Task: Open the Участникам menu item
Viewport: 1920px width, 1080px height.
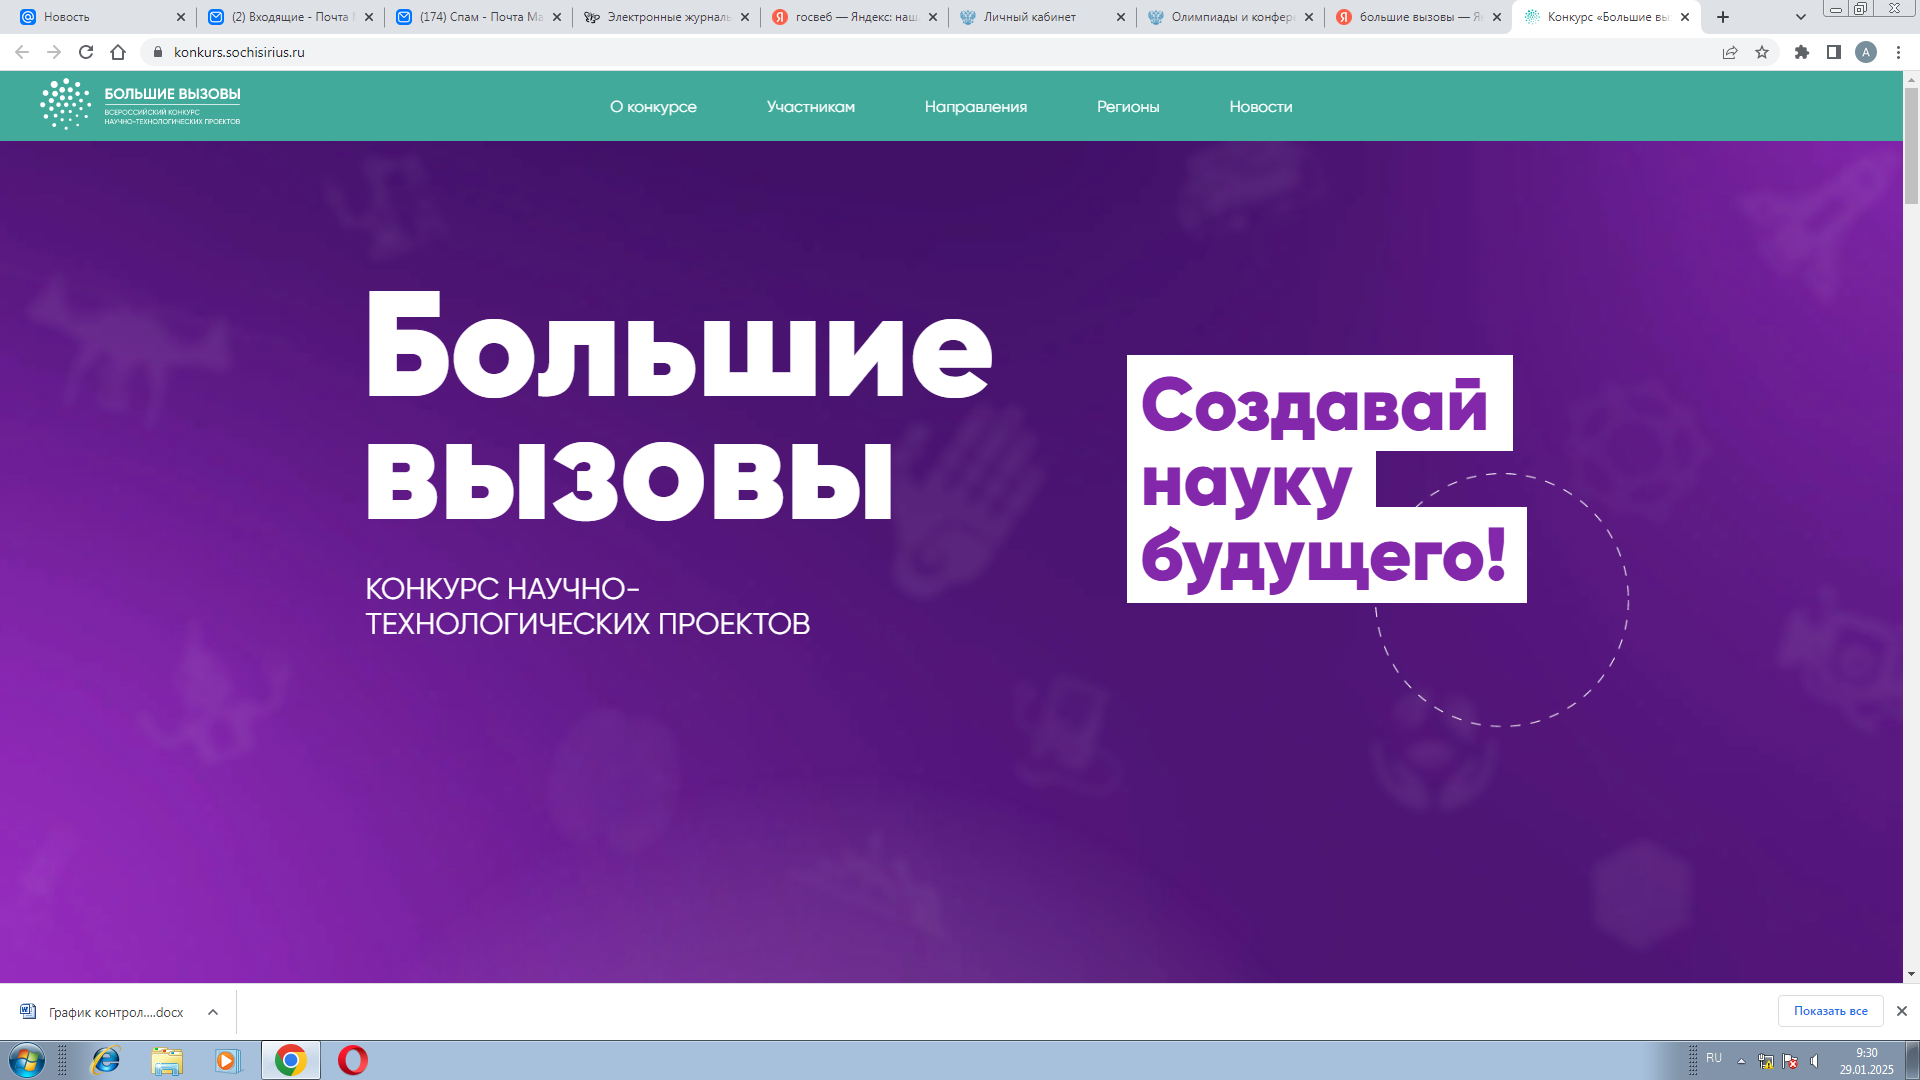Action: click(811, 107)
